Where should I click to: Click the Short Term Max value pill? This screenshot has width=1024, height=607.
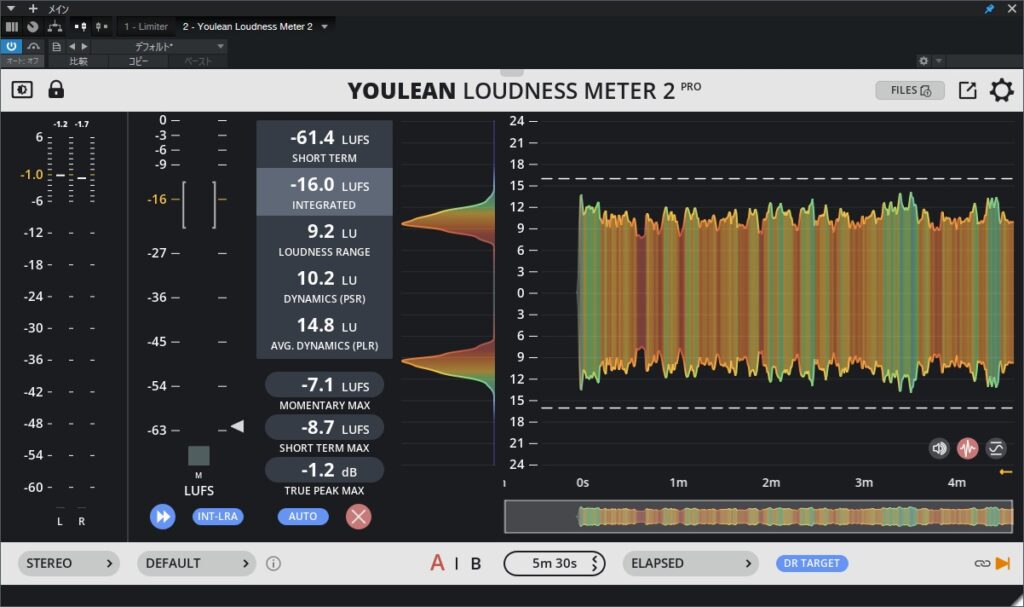(325, 428)
